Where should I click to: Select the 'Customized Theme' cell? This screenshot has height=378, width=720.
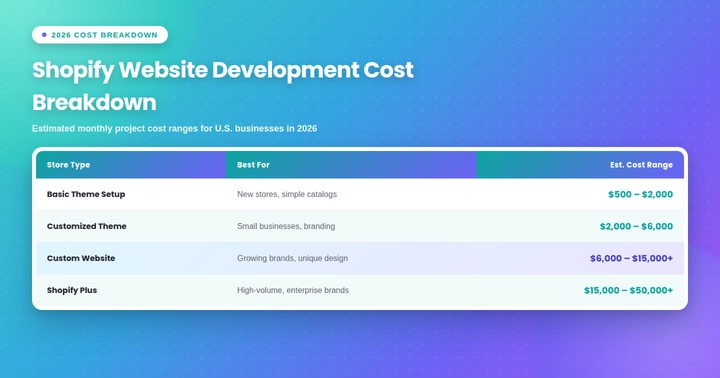point(131,226)
